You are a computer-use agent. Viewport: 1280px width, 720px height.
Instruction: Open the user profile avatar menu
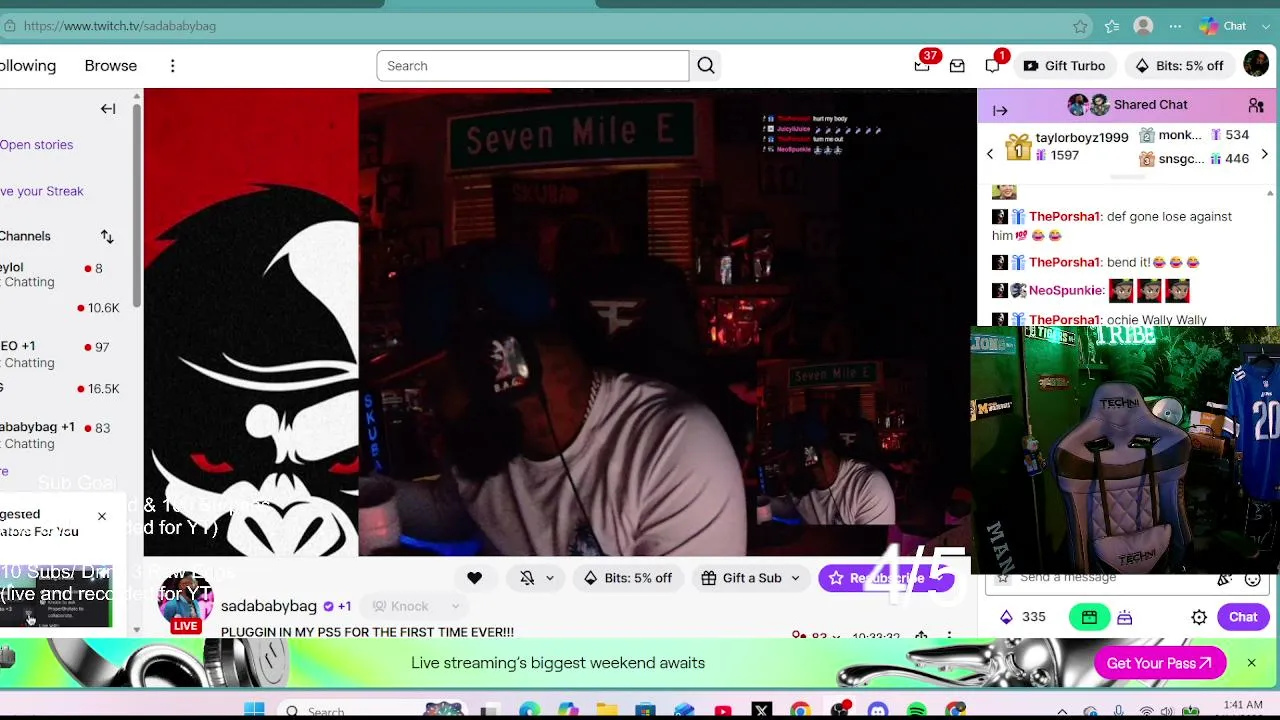pos(1256,65)
